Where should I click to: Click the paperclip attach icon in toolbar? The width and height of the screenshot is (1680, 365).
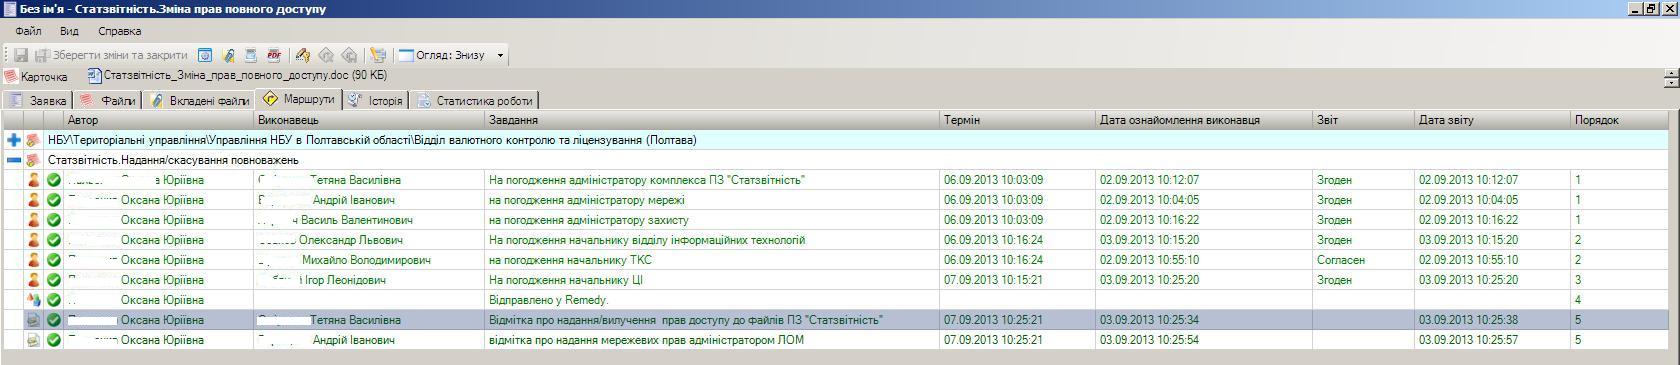(x=229, y=55)
